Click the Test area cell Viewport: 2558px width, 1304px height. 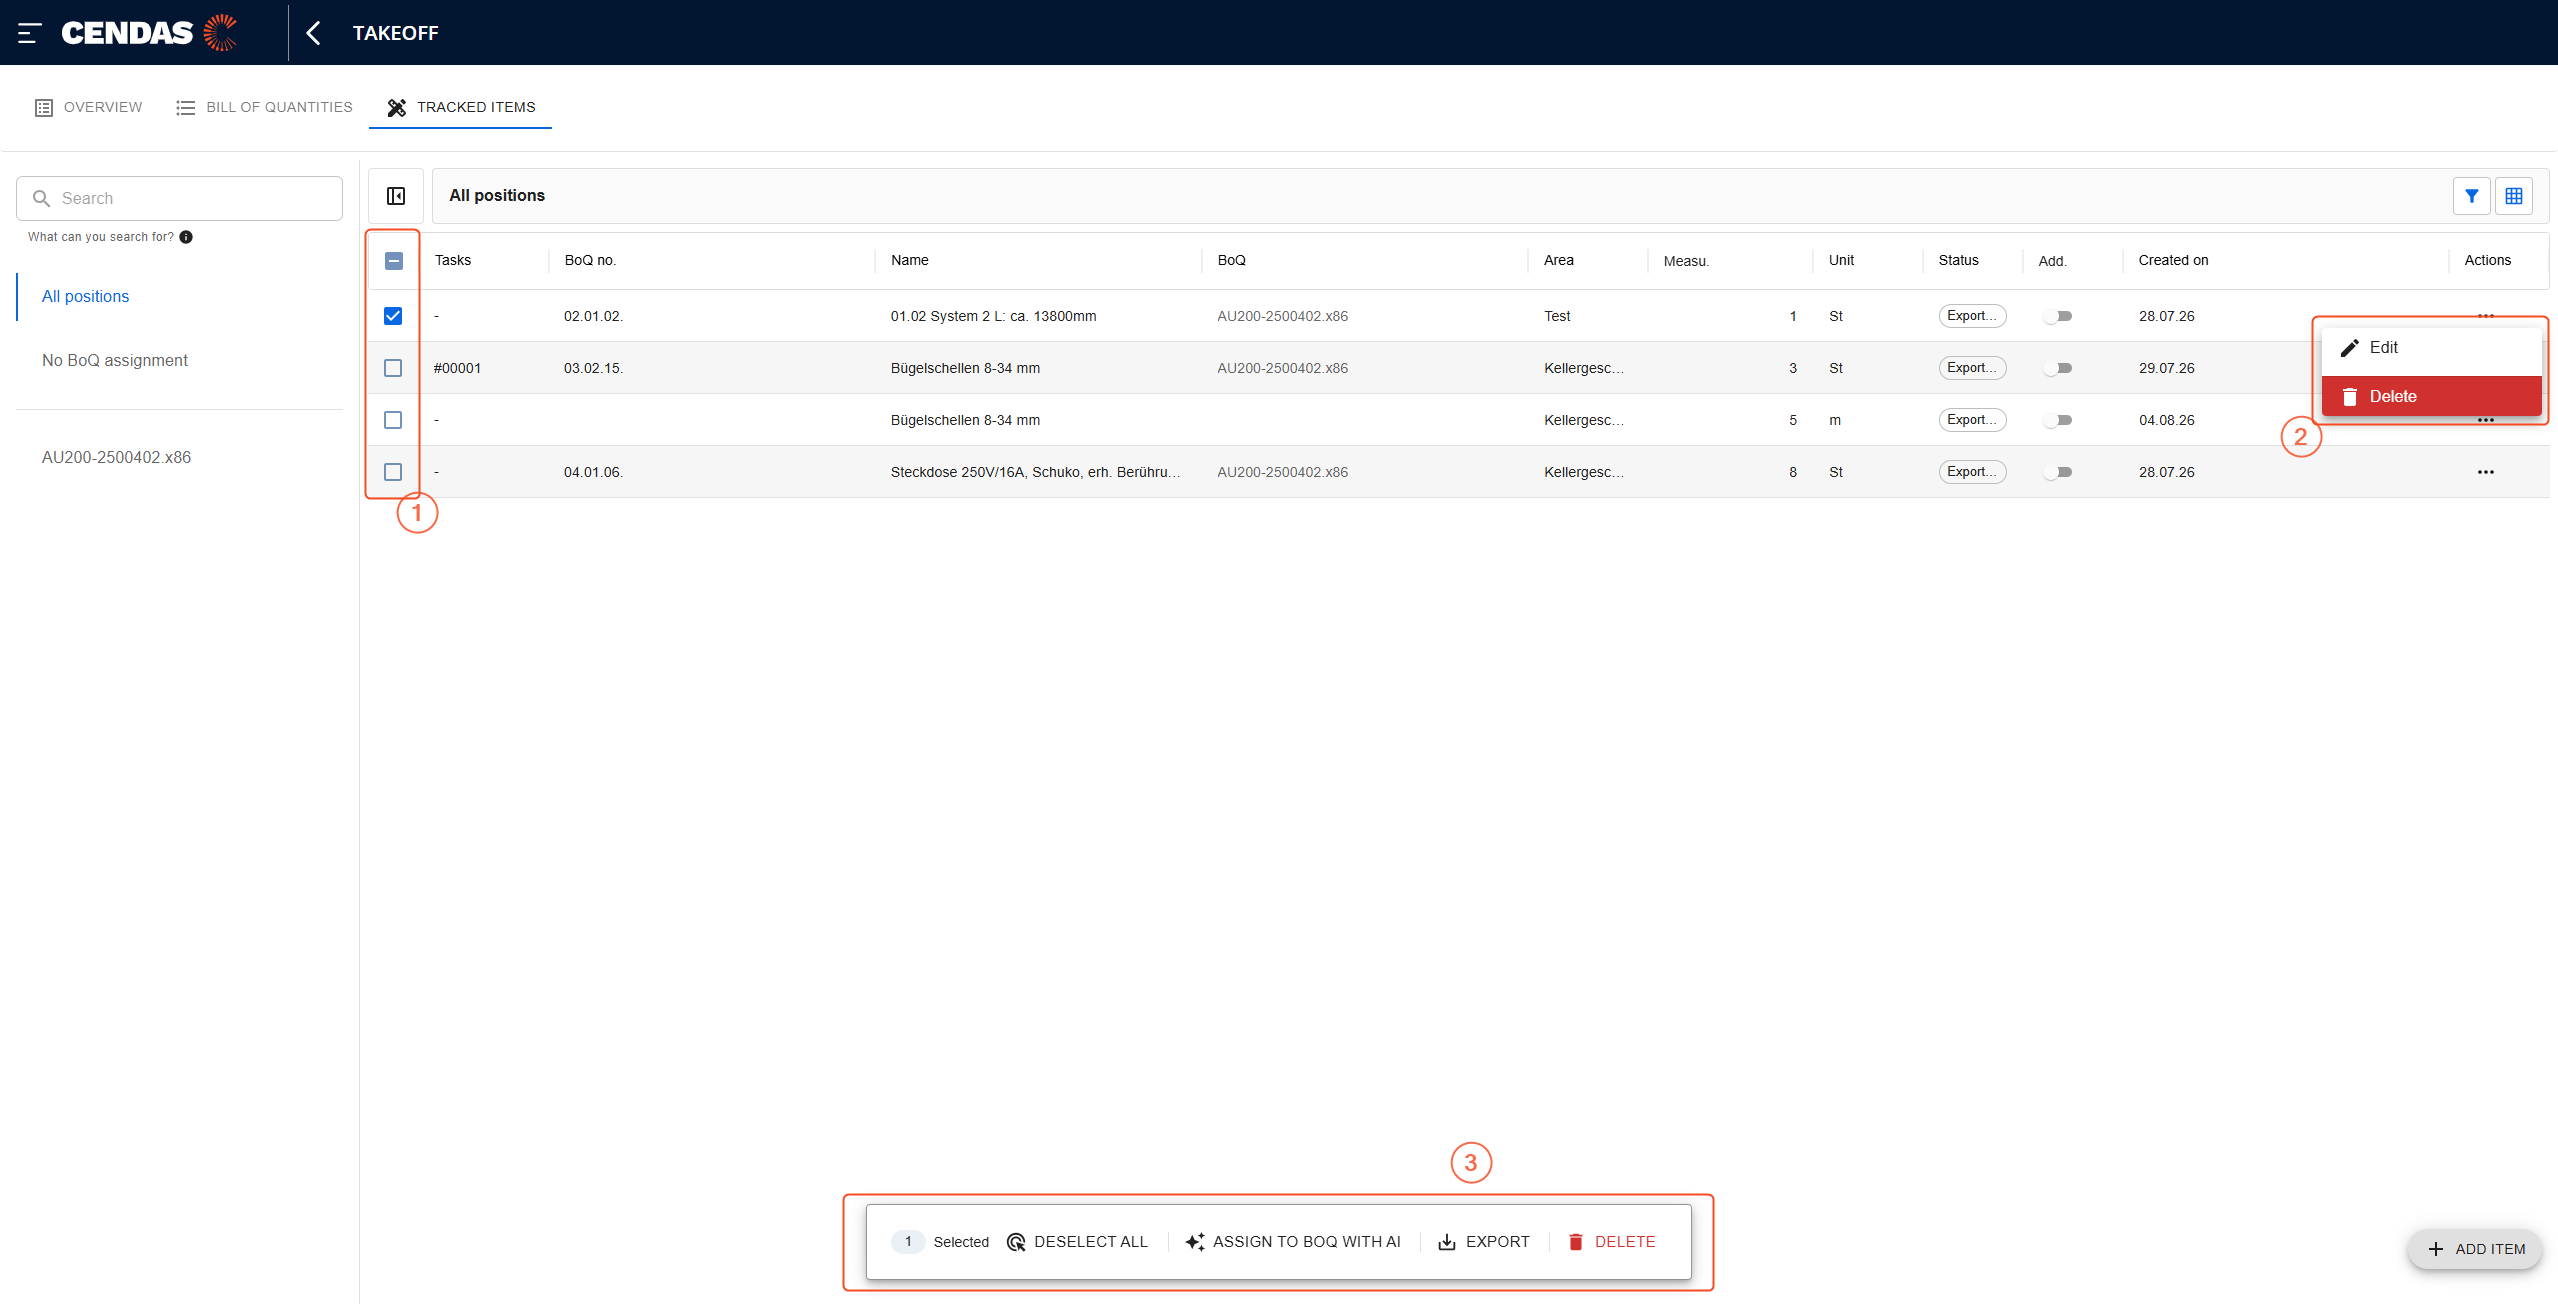coord(1557,316)
